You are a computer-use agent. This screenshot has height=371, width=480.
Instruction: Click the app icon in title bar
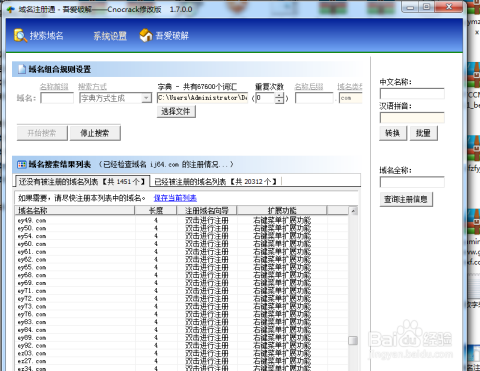(x=11, y=9)
